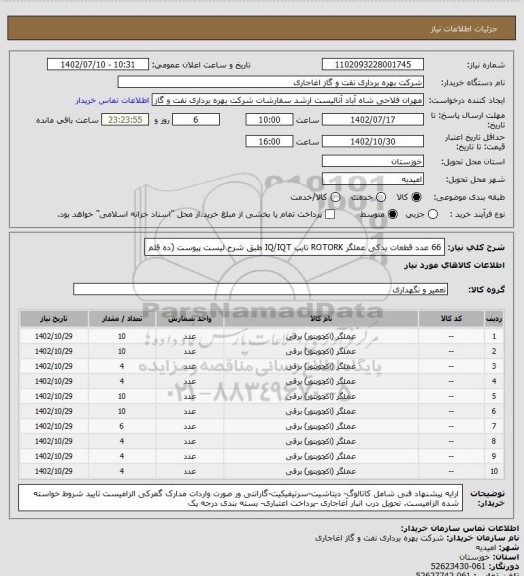Image resolution: width=524 pixels, height=576 pixels.
Task: Click the نام کالا column header
Action: (x=321, y=318)
